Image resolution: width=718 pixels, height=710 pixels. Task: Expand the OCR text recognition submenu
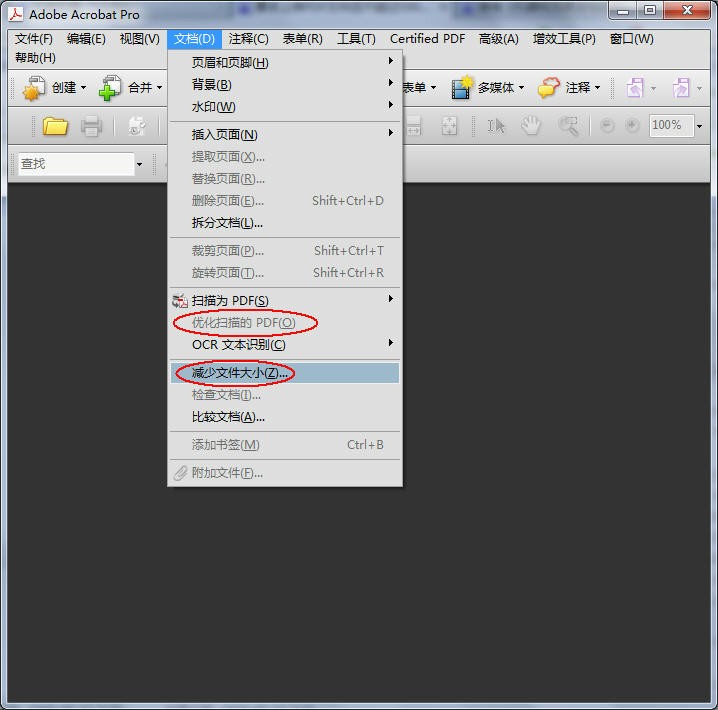285,345
